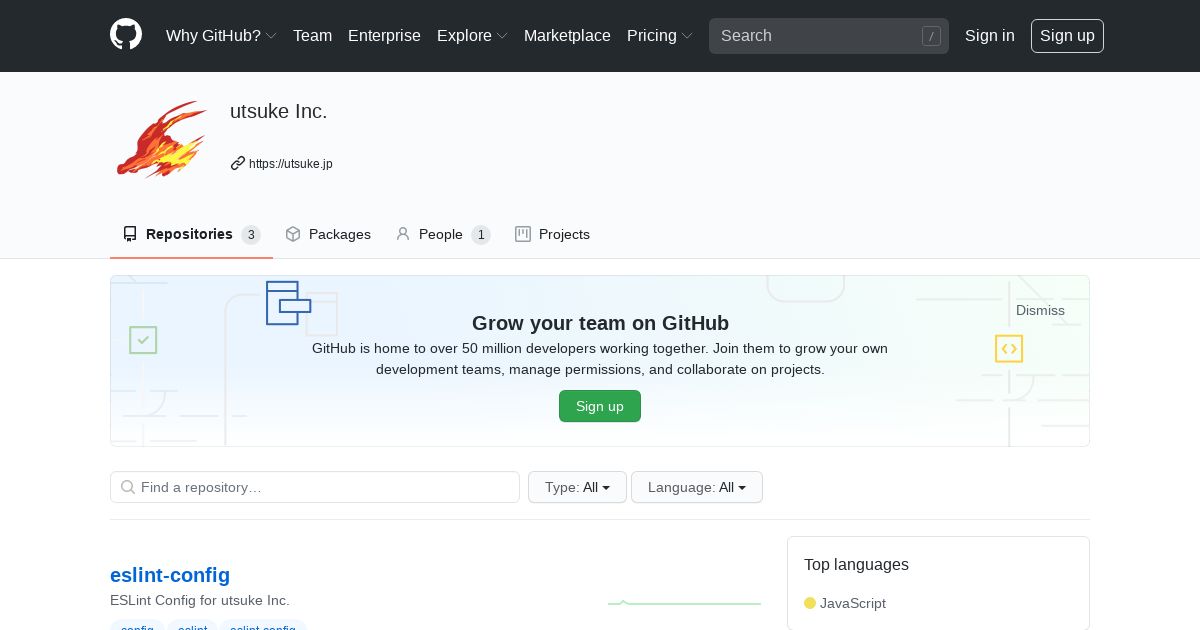Expand the Pricing menu

(x=660, y=35)
